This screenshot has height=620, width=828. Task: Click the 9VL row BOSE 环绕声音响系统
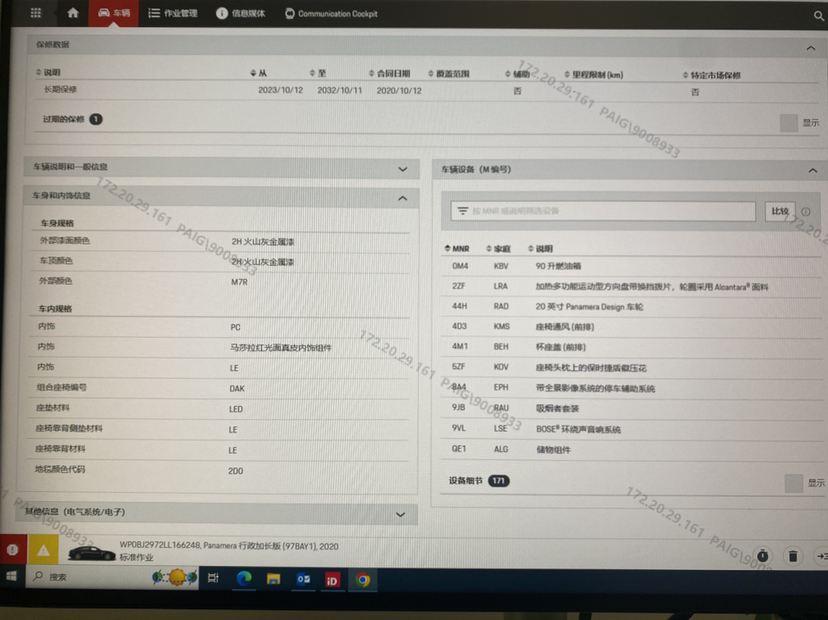click(631, 428)
